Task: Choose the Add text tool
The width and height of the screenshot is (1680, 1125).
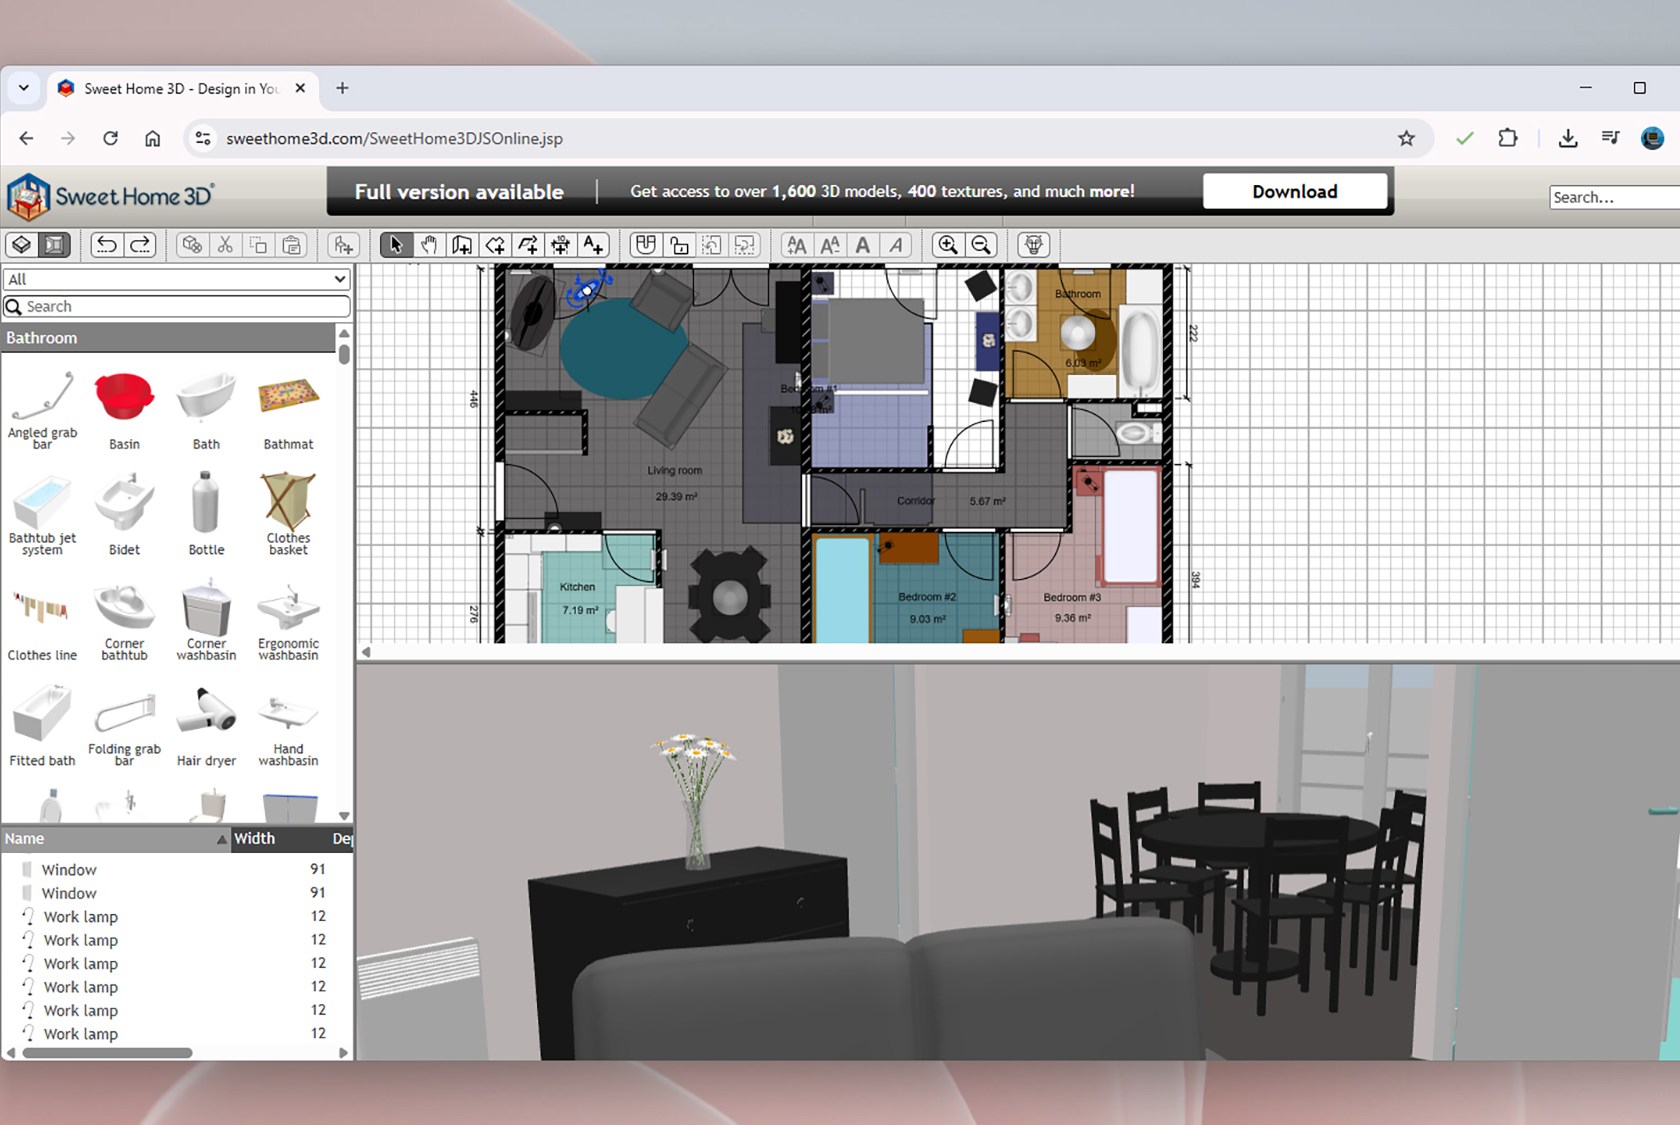Action: point(593,245)
